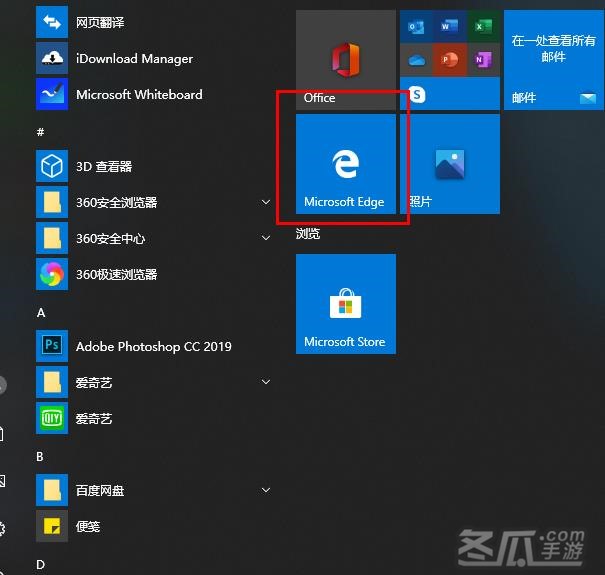Open the OneNote icon in Office group tile
This screenshot has width=605, height=575.
(483, 60)
